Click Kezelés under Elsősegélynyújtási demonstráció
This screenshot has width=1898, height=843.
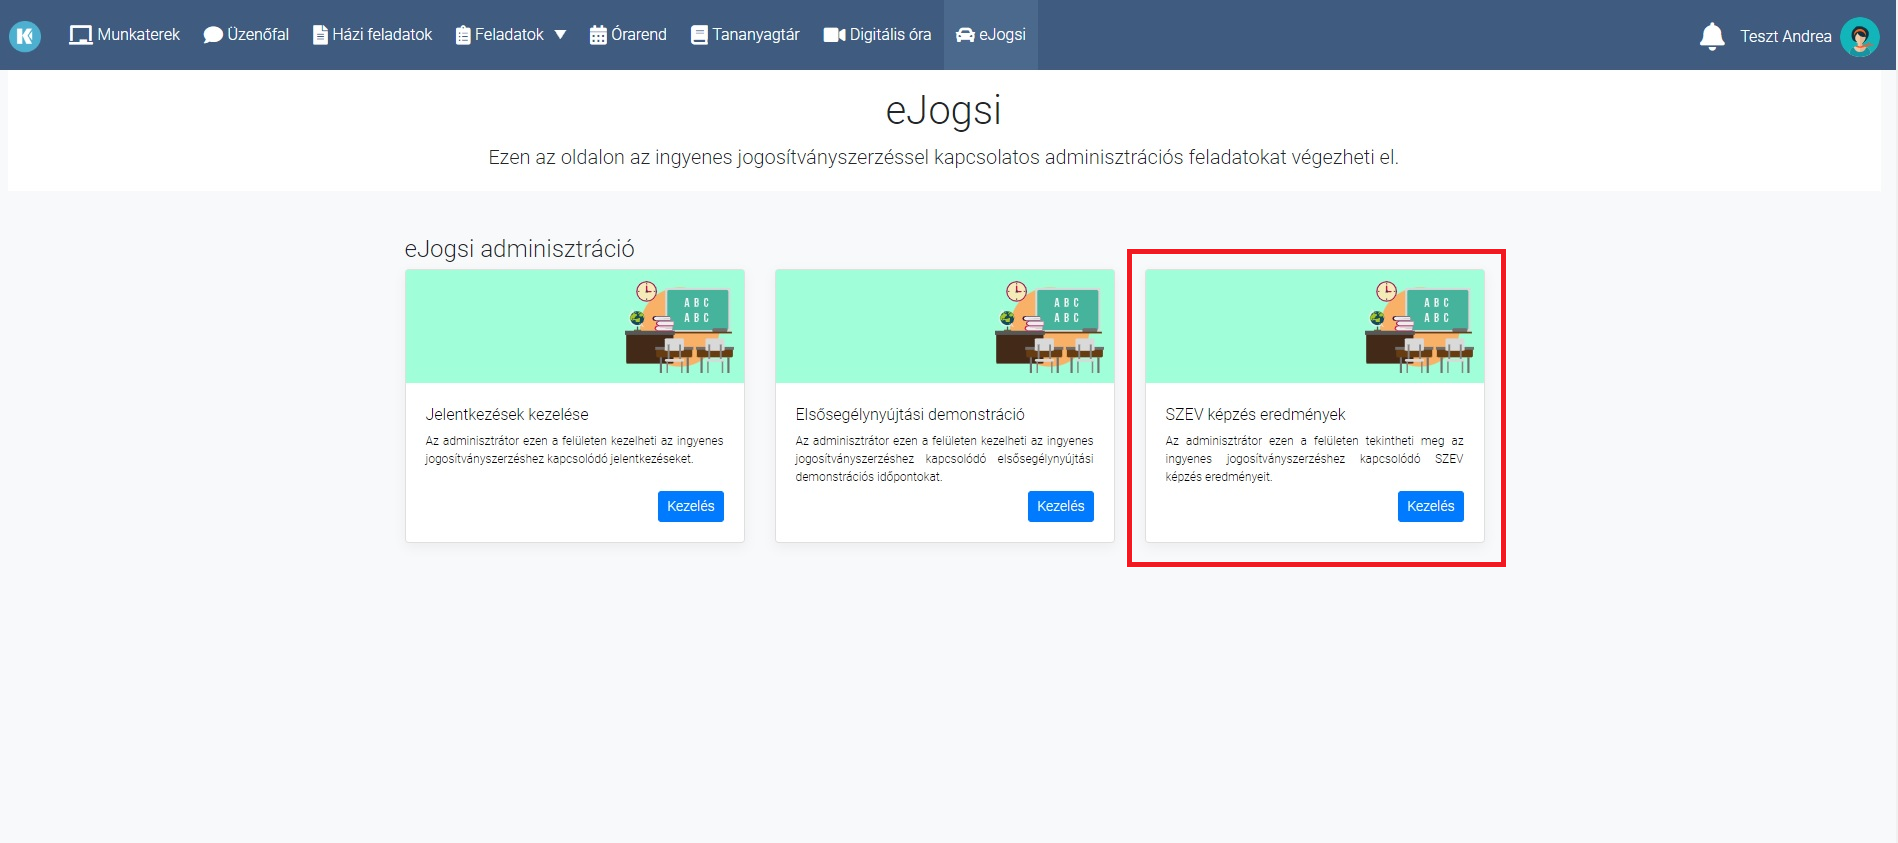tap(1061, 506)
